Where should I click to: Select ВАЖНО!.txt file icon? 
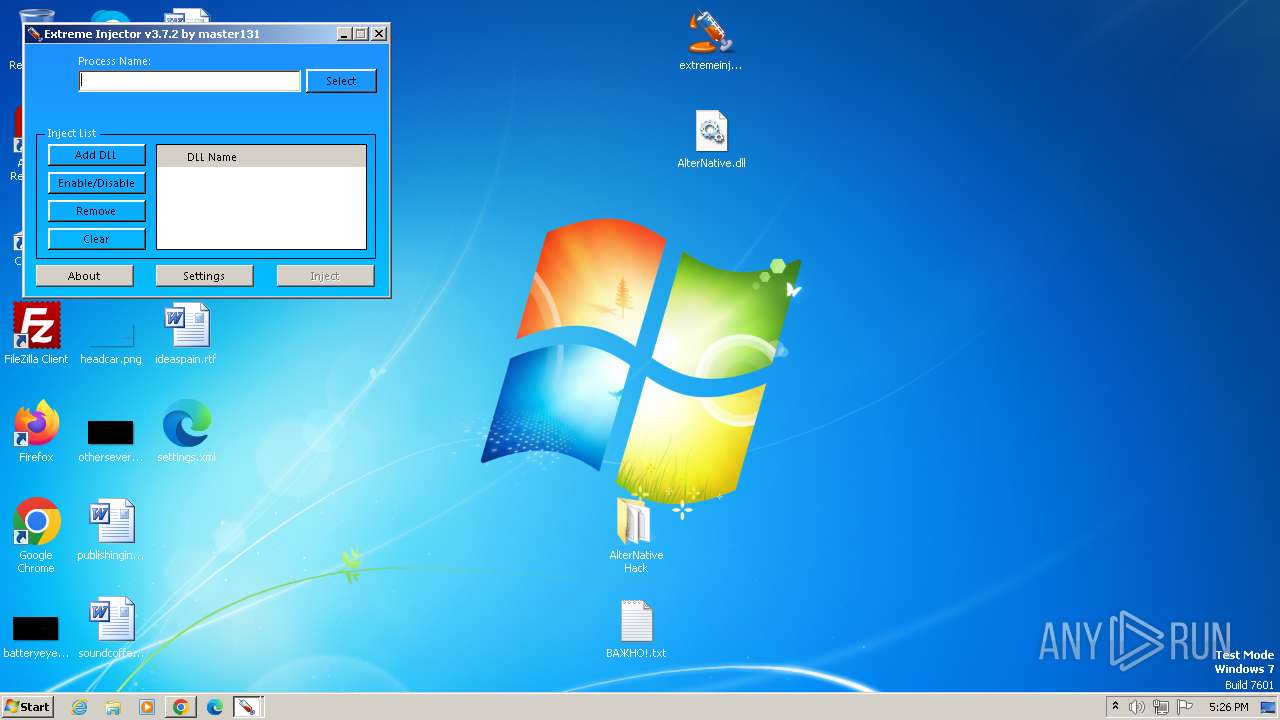point(636,629)
